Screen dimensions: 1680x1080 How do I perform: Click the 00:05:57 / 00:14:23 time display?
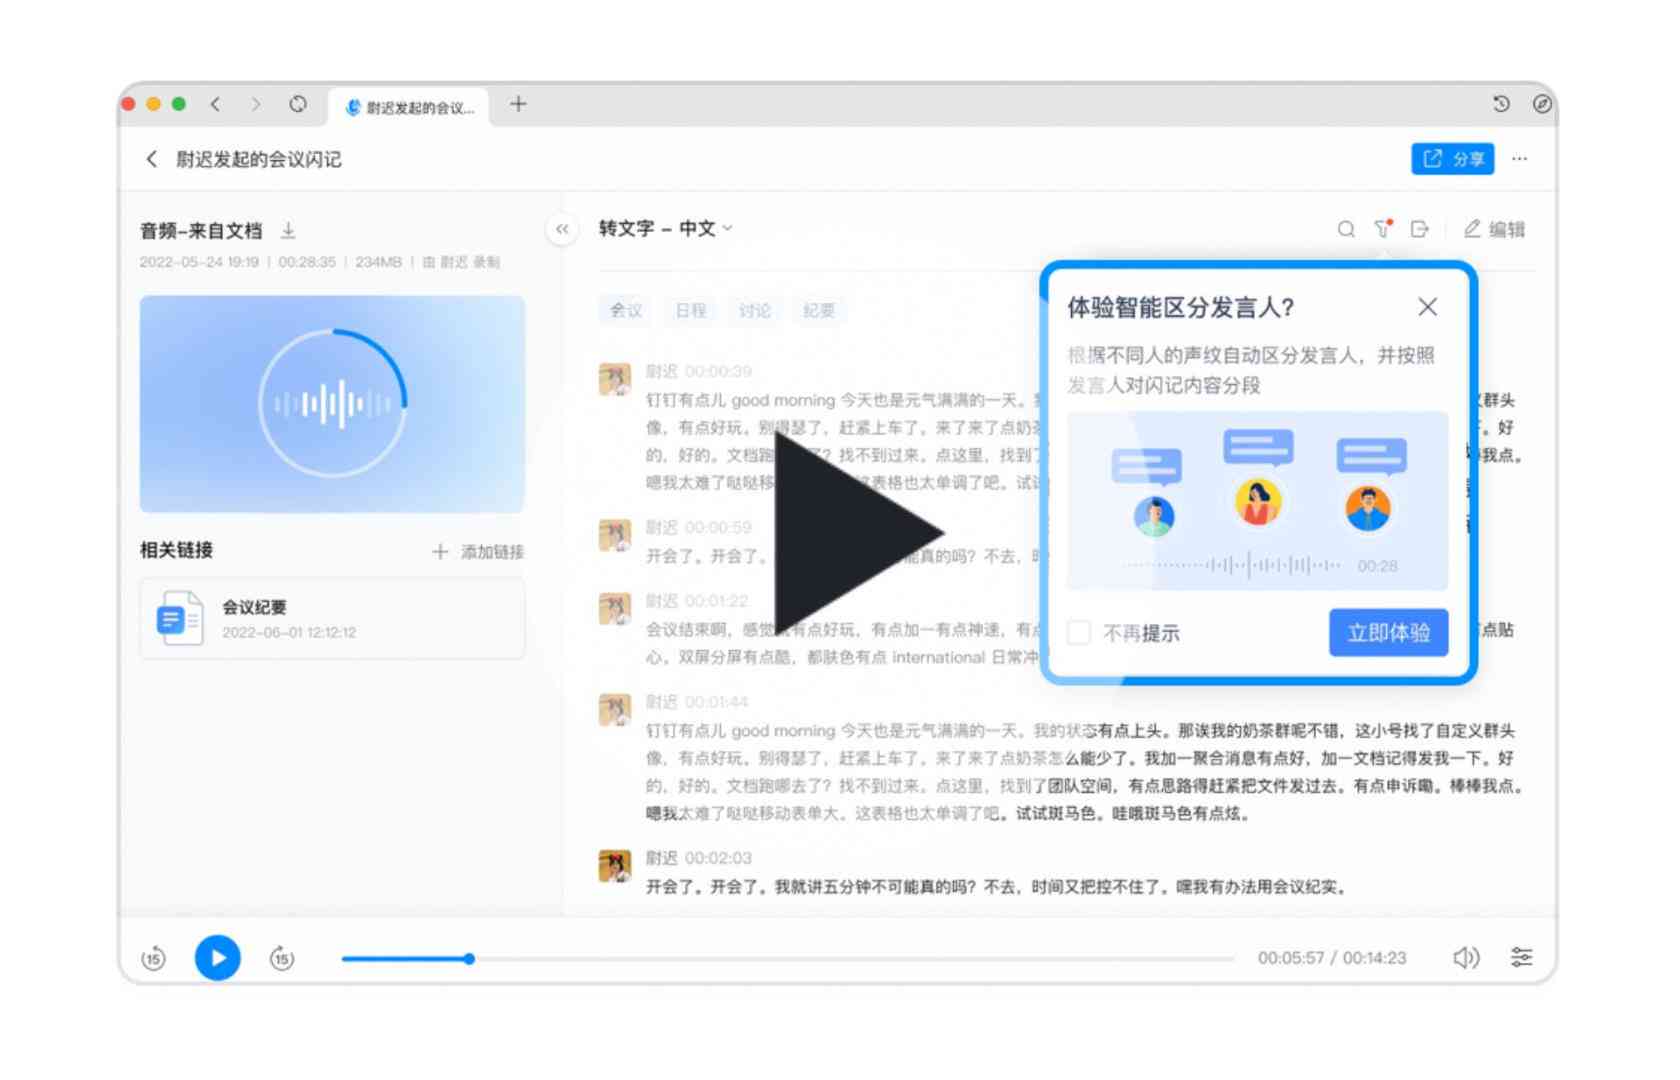(x=1332, y=958)
